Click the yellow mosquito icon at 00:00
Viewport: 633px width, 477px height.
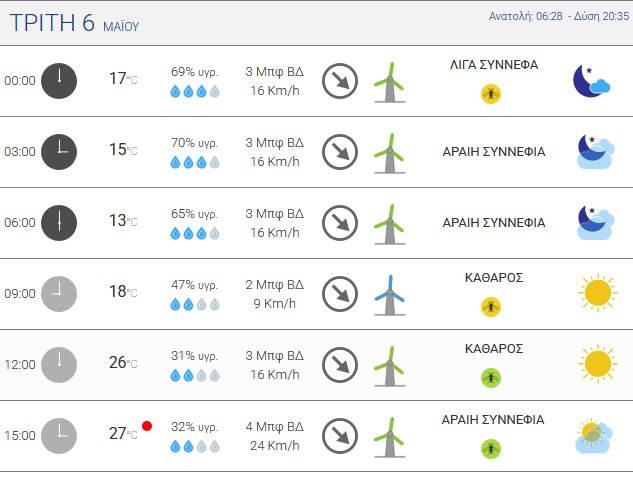point(491,94)
